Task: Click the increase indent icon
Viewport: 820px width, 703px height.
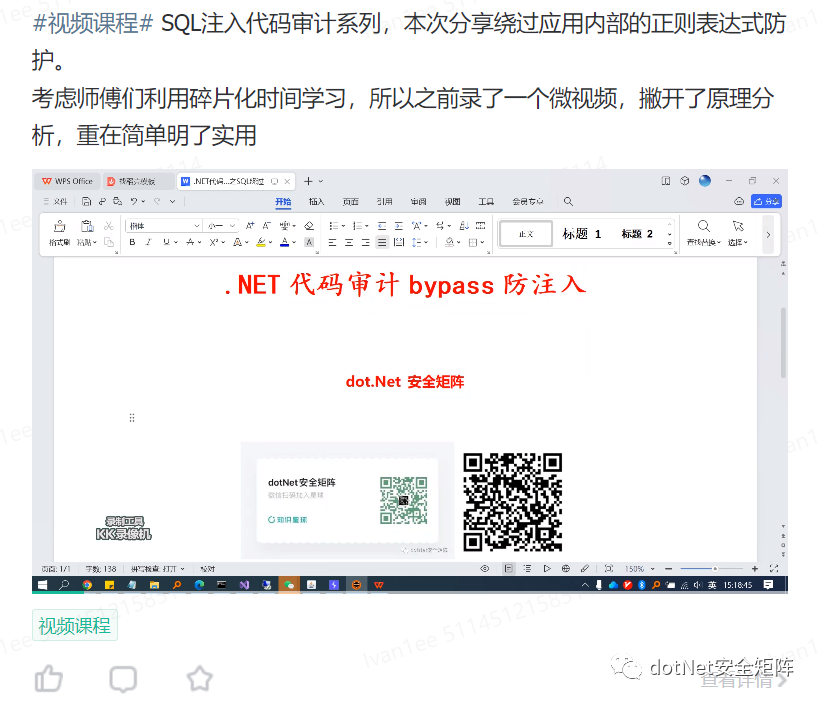Action: coord(398,226)
